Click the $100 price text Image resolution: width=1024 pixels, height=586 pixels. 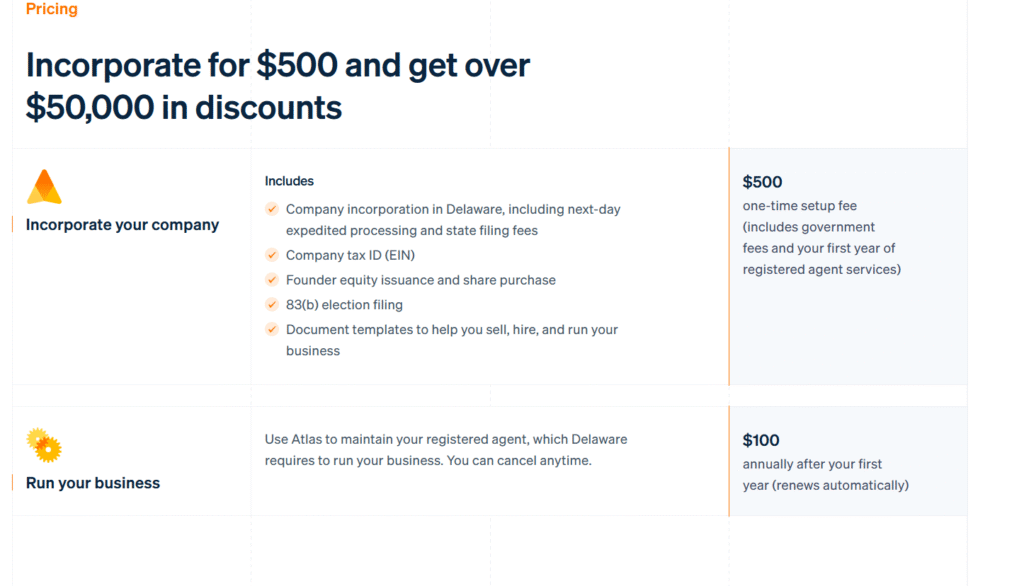pyautogui.click(x=761, y=440)
